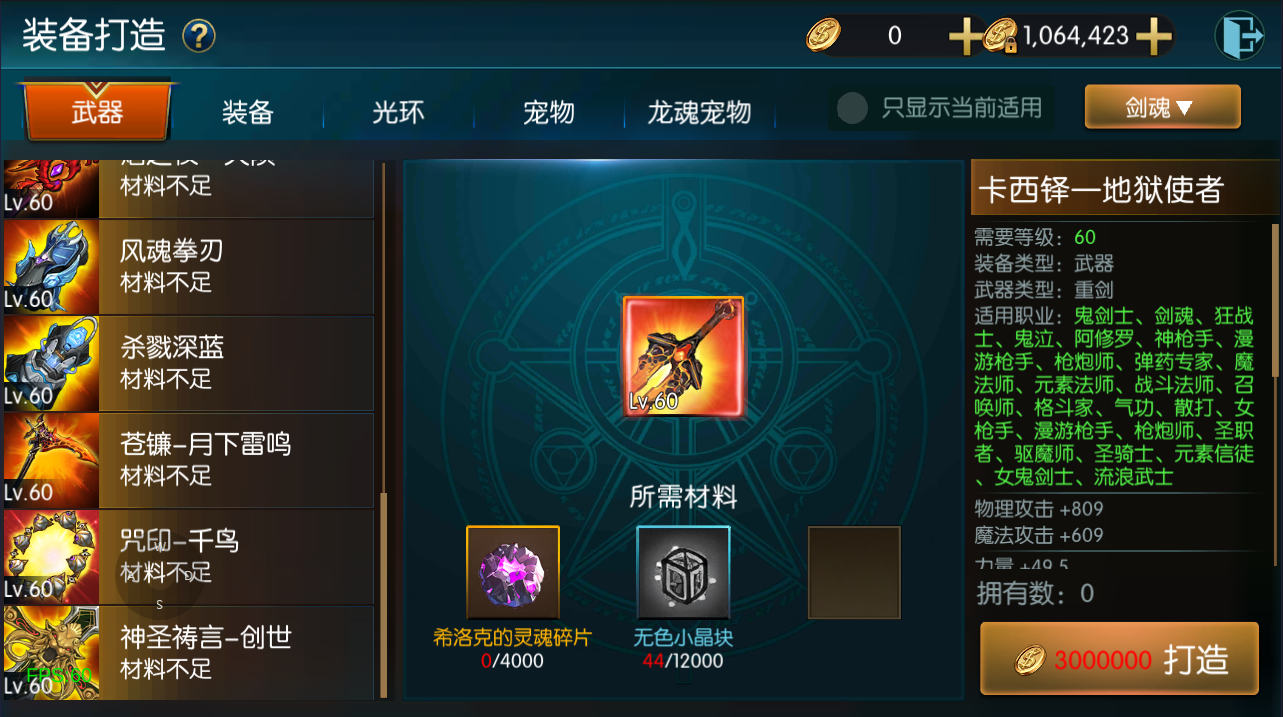
Task: Switch to the 光环 tab
Action: (x=398, y=112)
